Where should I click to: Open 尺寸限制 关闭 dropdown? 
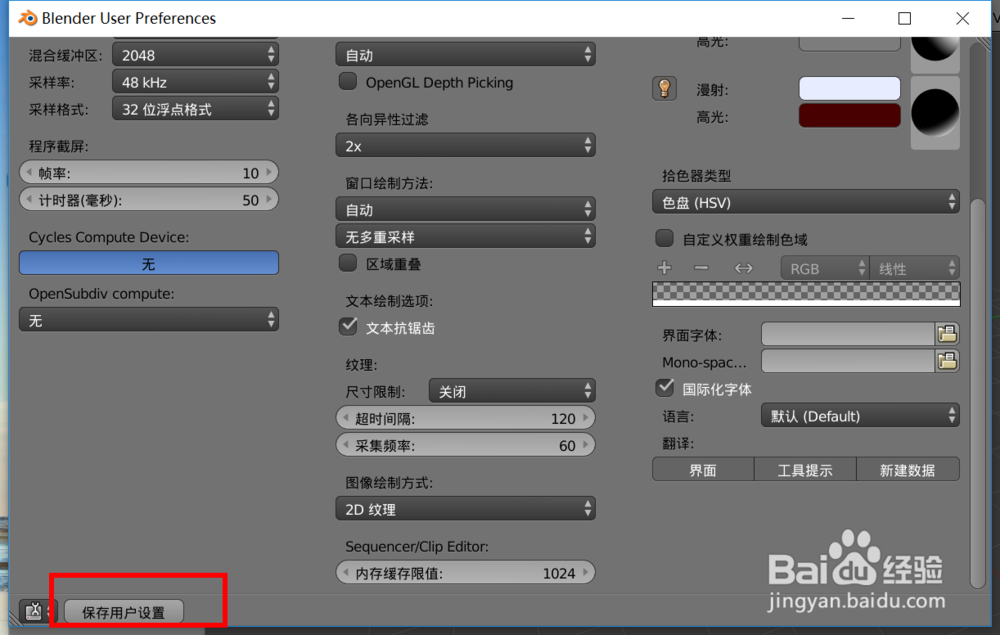[x=512, y=391]
